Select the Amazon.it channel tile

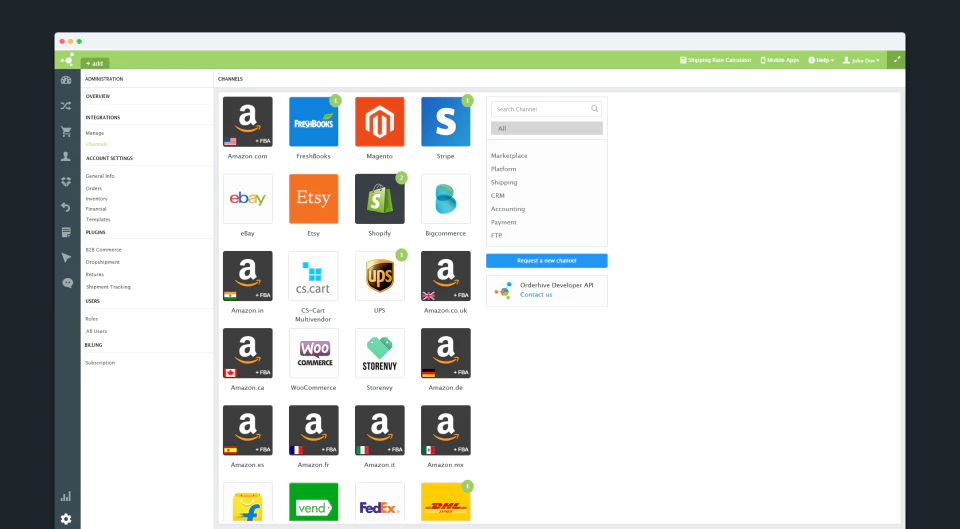(x=380, y=430)
